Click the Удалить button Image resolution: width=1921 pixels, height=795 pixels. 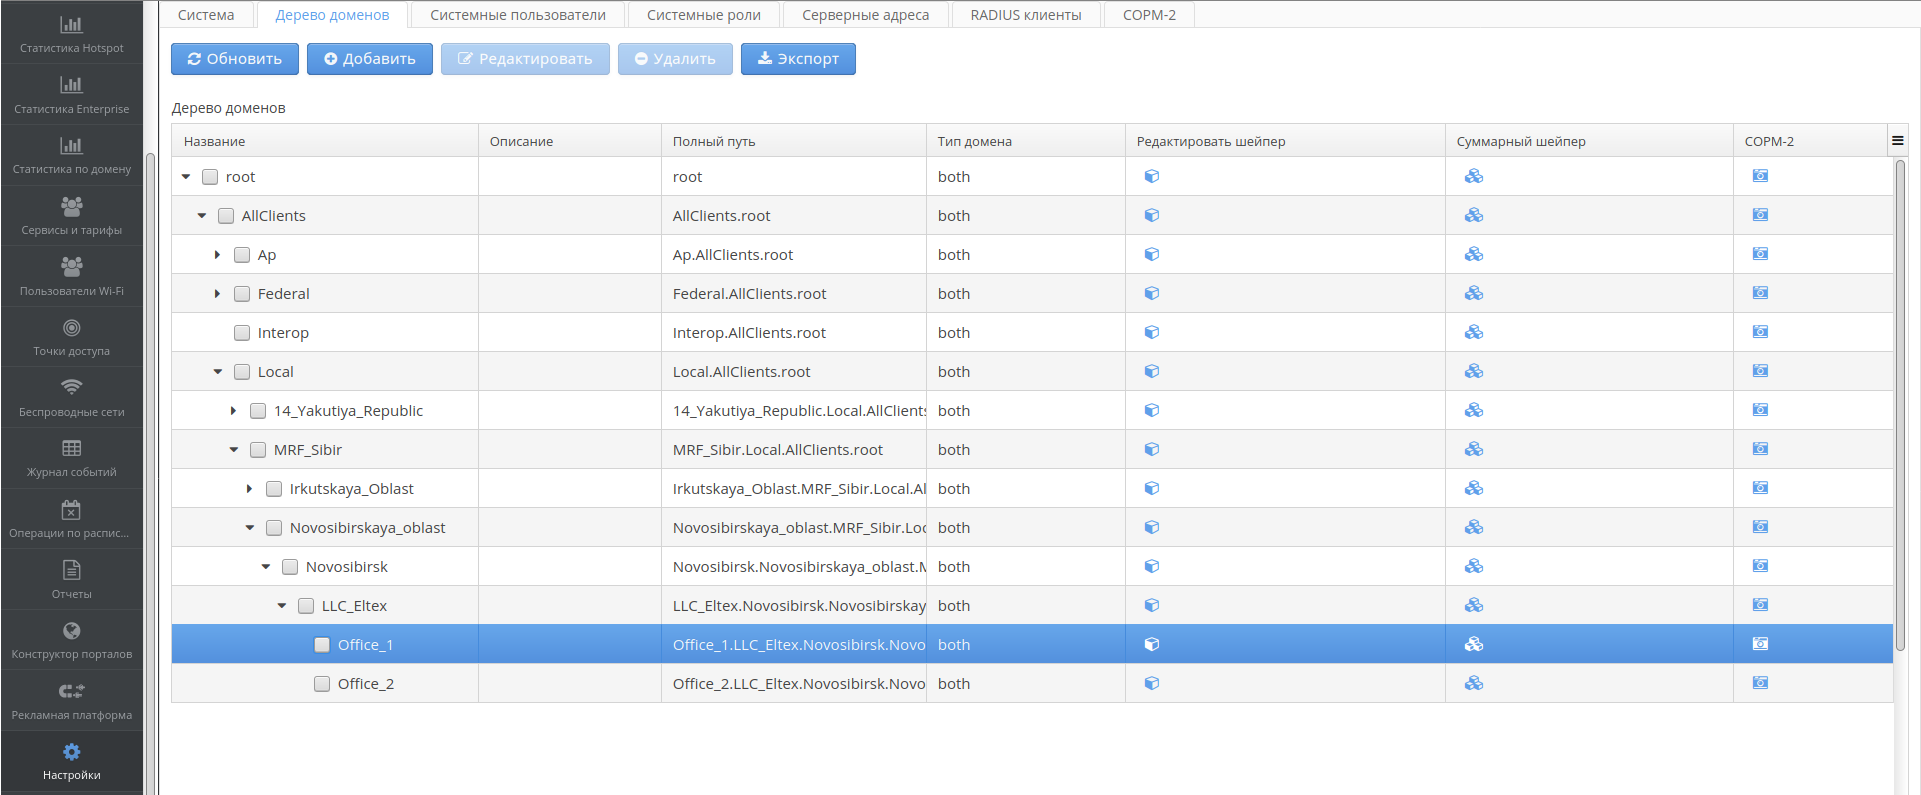675,59
